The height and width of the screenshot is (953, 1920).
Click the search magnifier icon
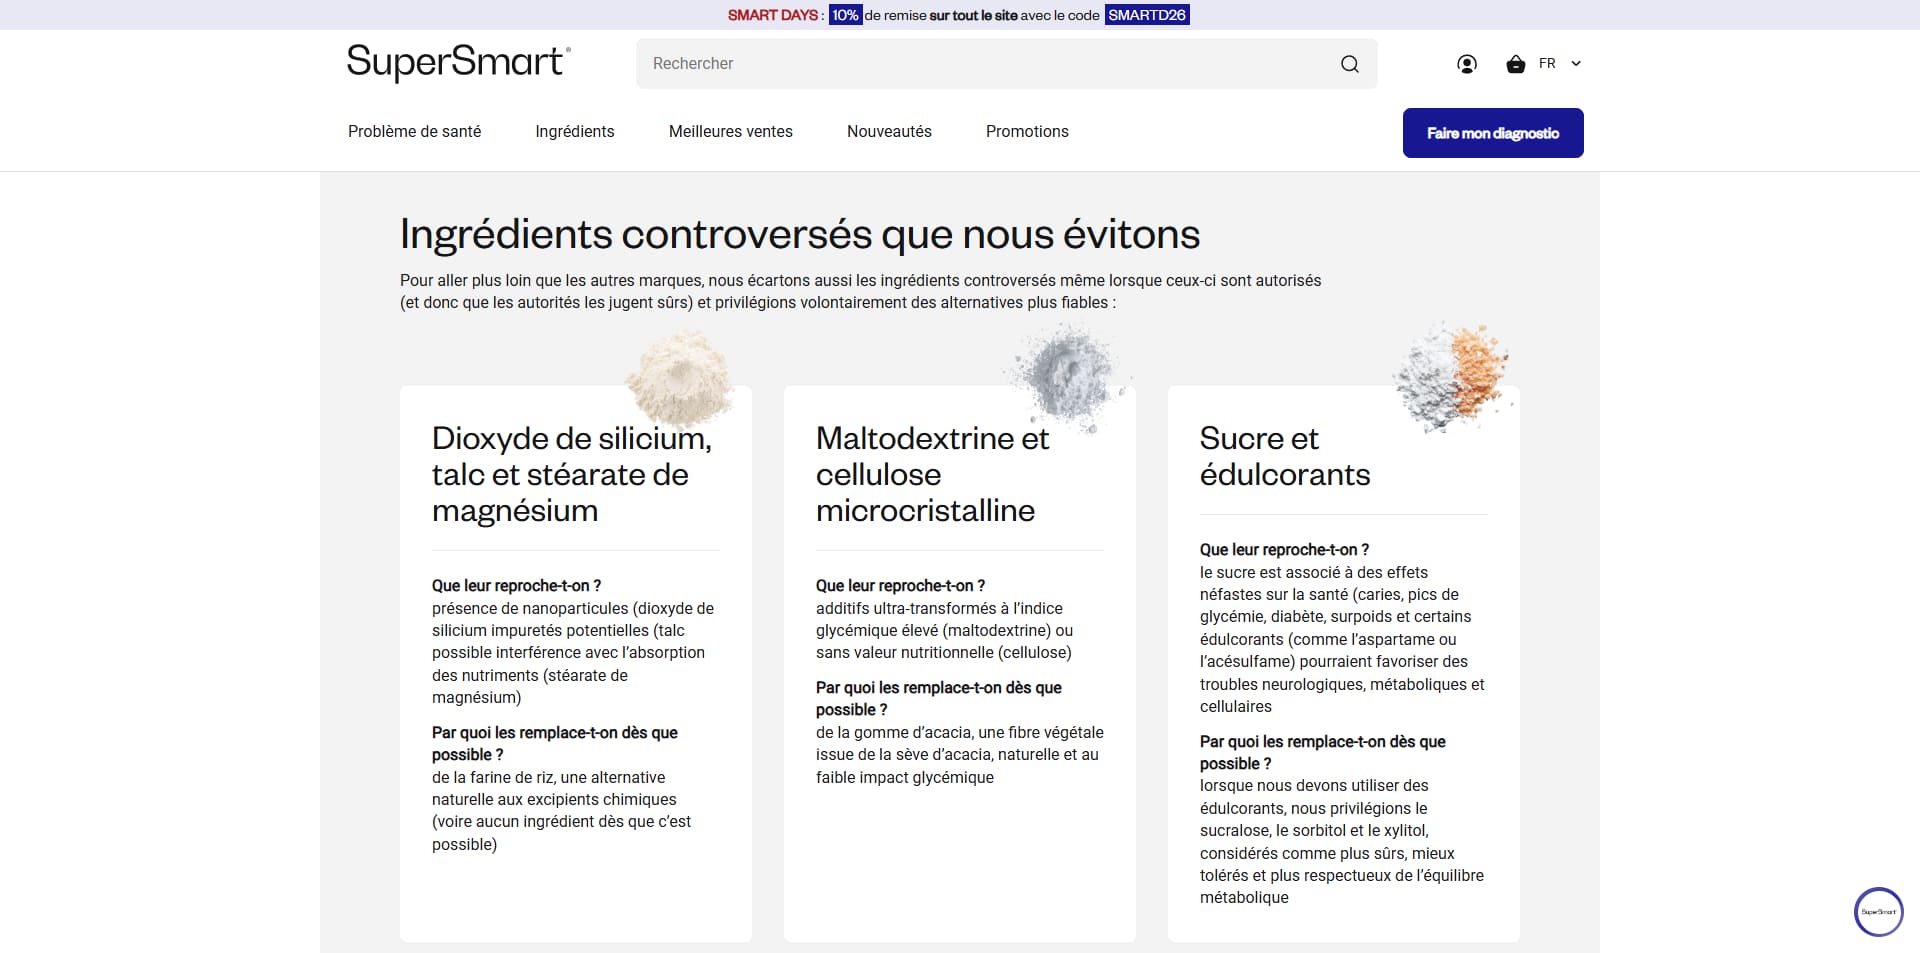(x=1349, y=64)
